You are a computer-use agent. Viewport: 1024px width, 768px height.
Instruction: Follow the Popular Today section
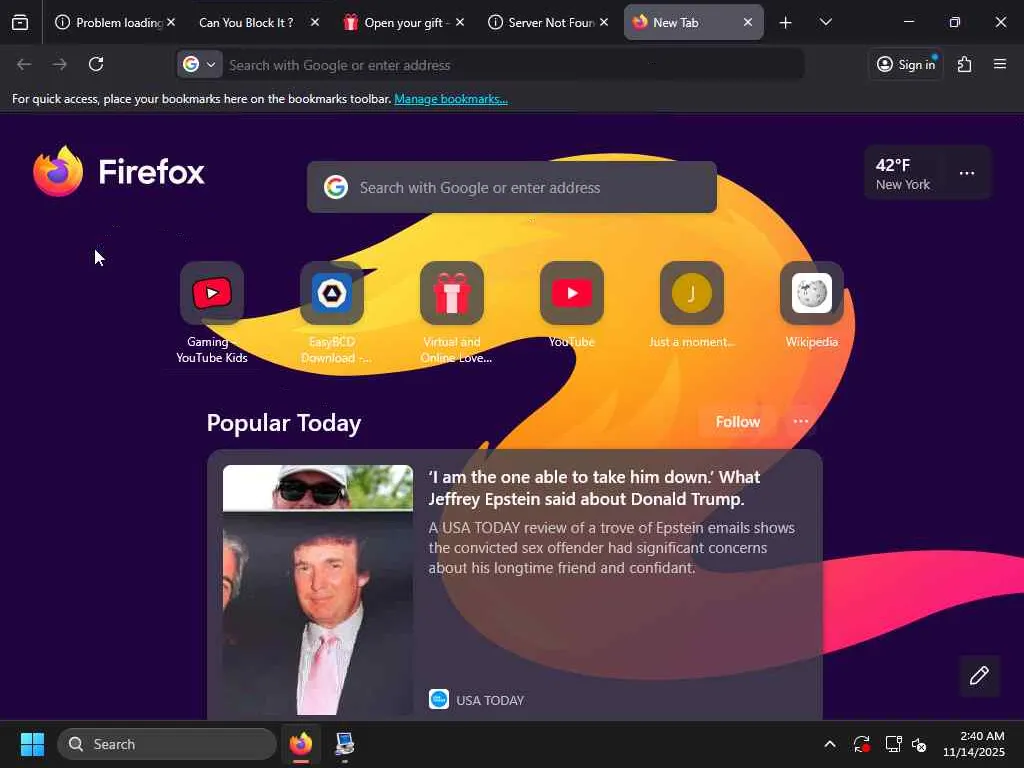[737, 422]
